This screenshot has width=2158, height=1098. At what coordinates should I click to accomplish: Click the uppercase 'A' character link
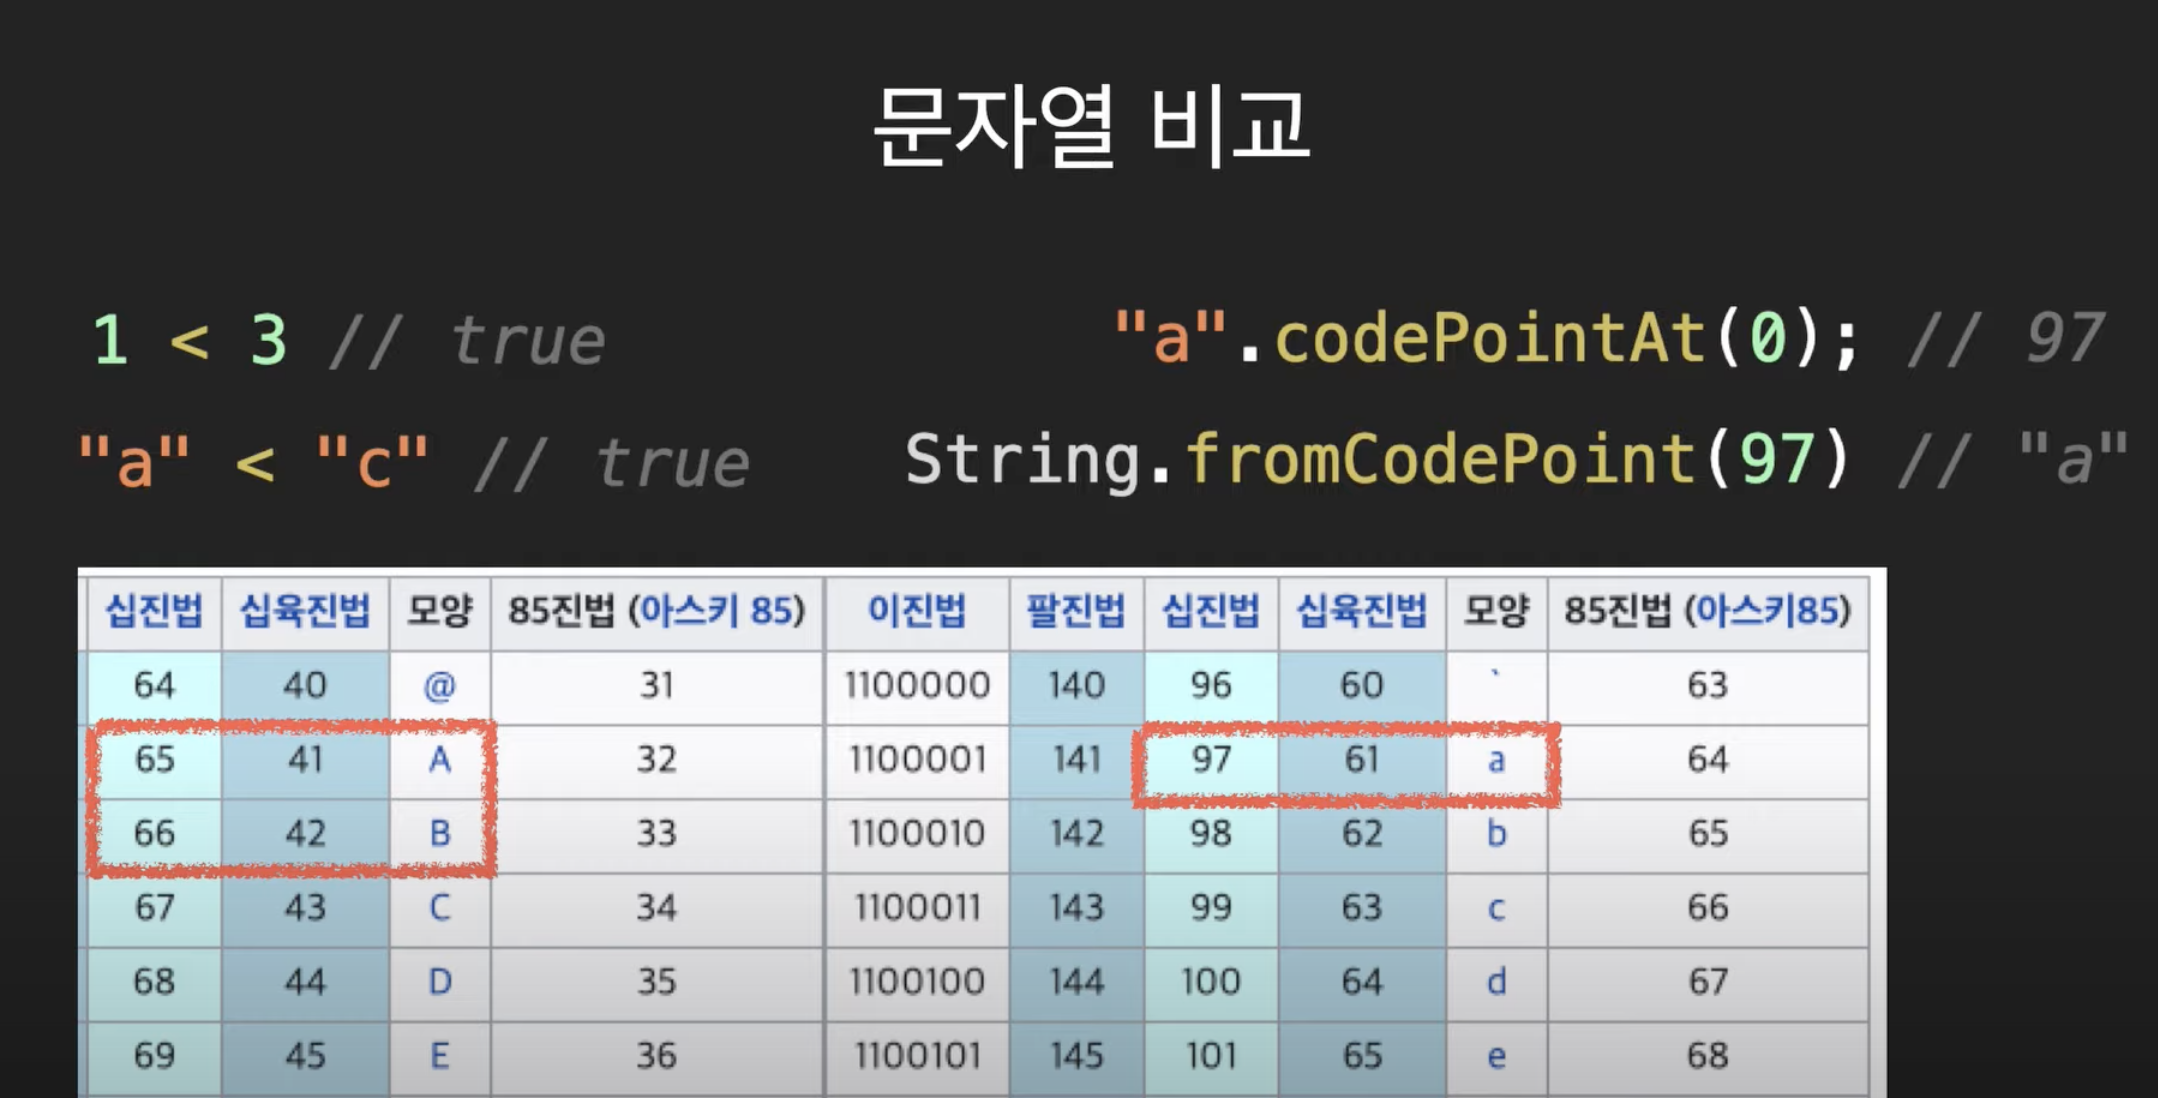click(x=439, y=760)
